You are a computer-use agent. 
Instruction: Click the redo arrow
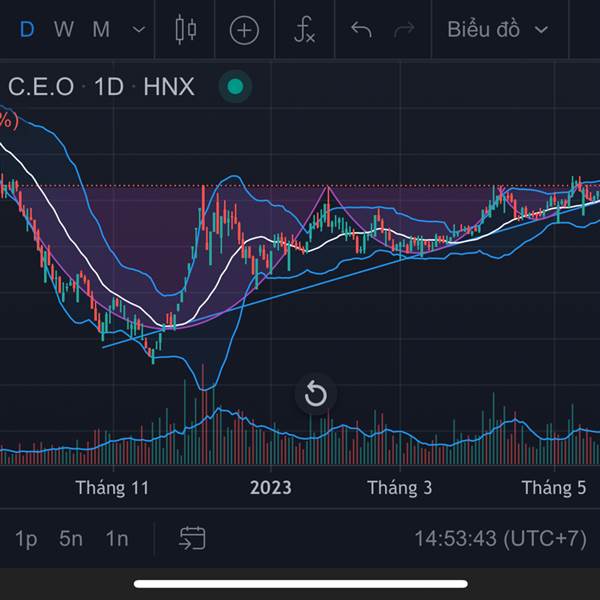(x=404, y=29)
